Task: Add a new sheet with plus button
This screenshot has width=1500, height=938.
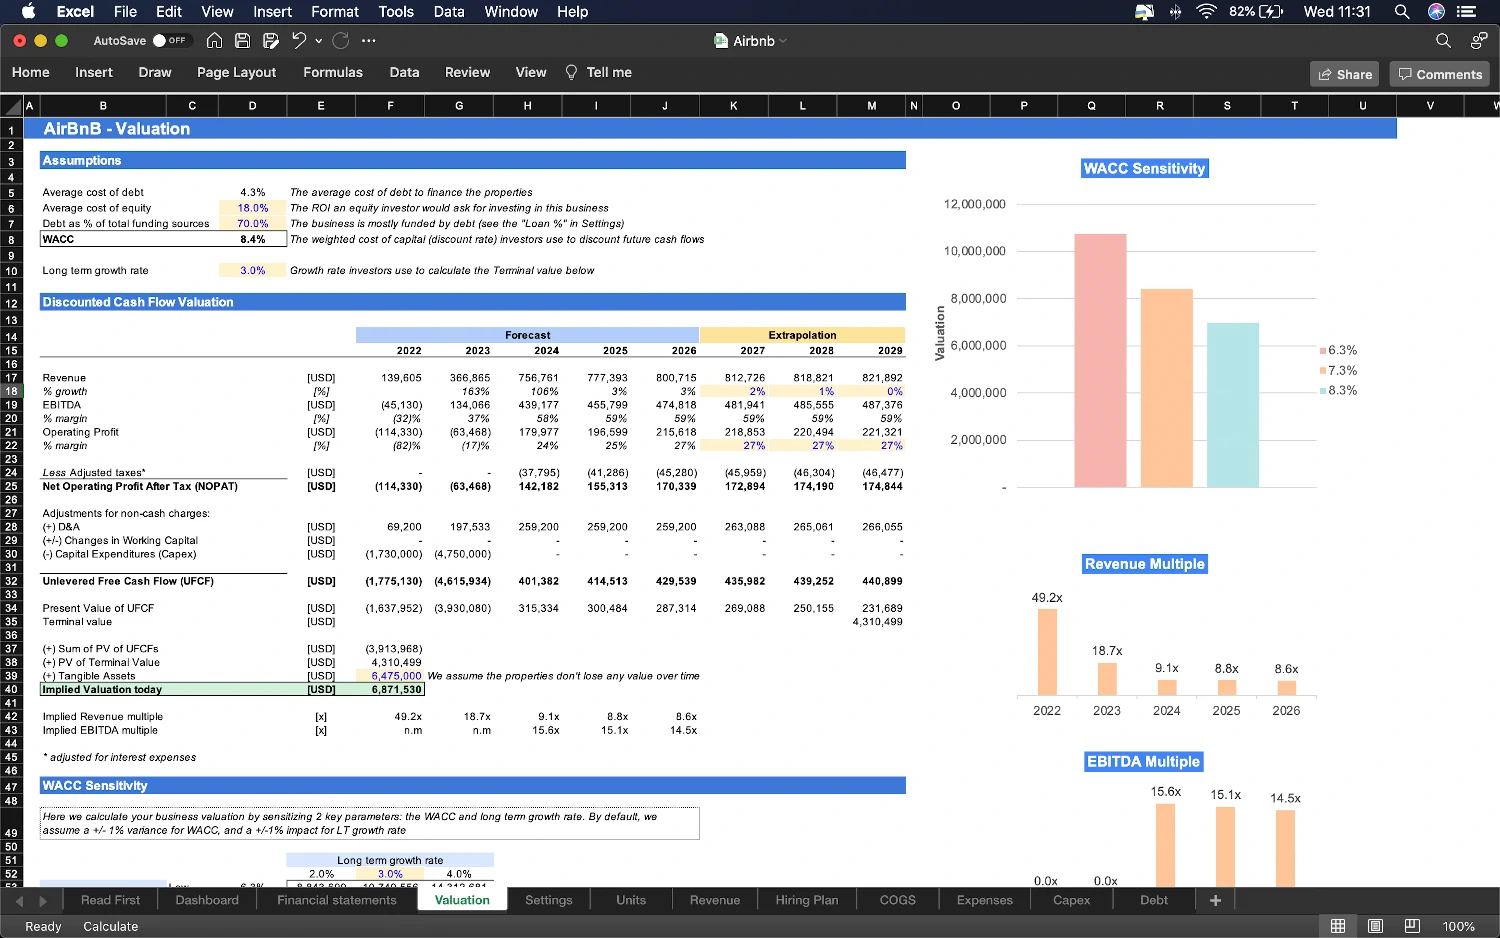Action: click(1215, 900)
